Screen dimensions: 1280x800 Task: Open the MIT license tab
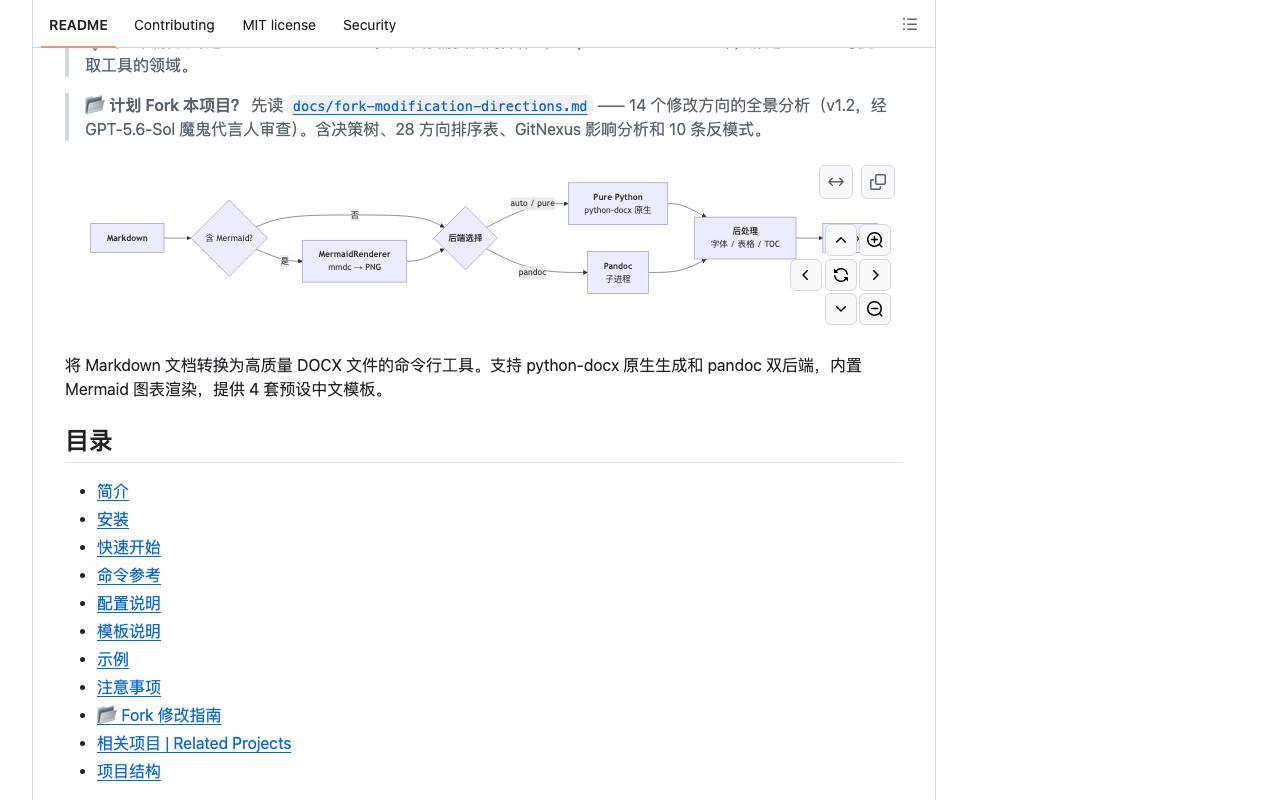coord(279,25)
